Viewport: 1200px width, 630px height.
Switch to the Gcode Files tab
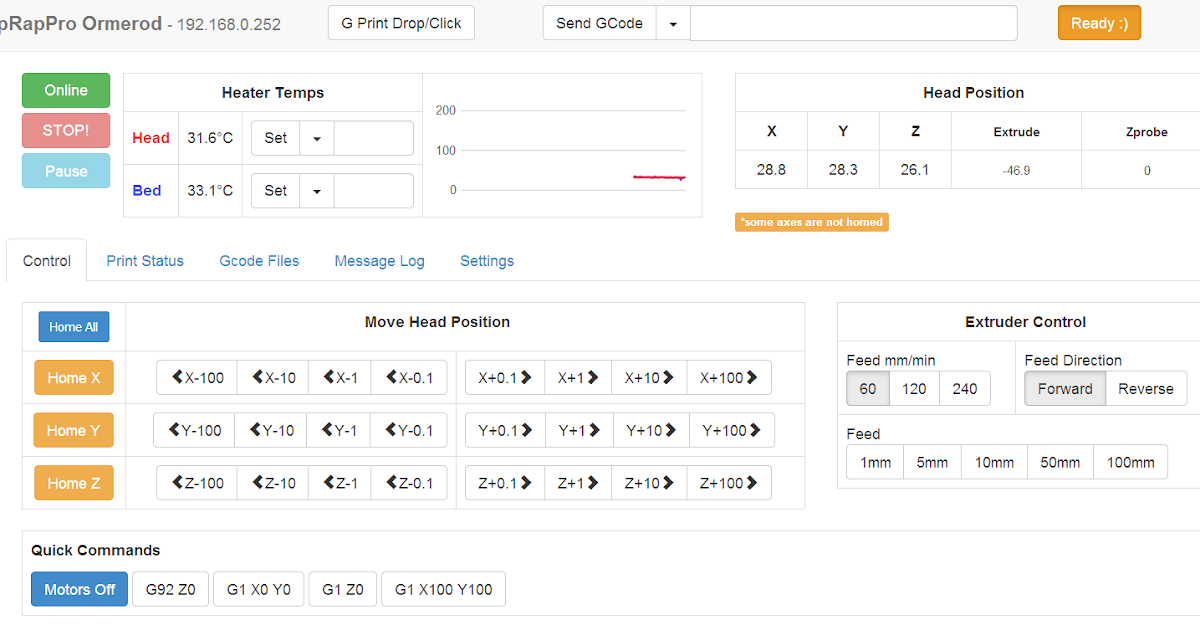point(259,260)
